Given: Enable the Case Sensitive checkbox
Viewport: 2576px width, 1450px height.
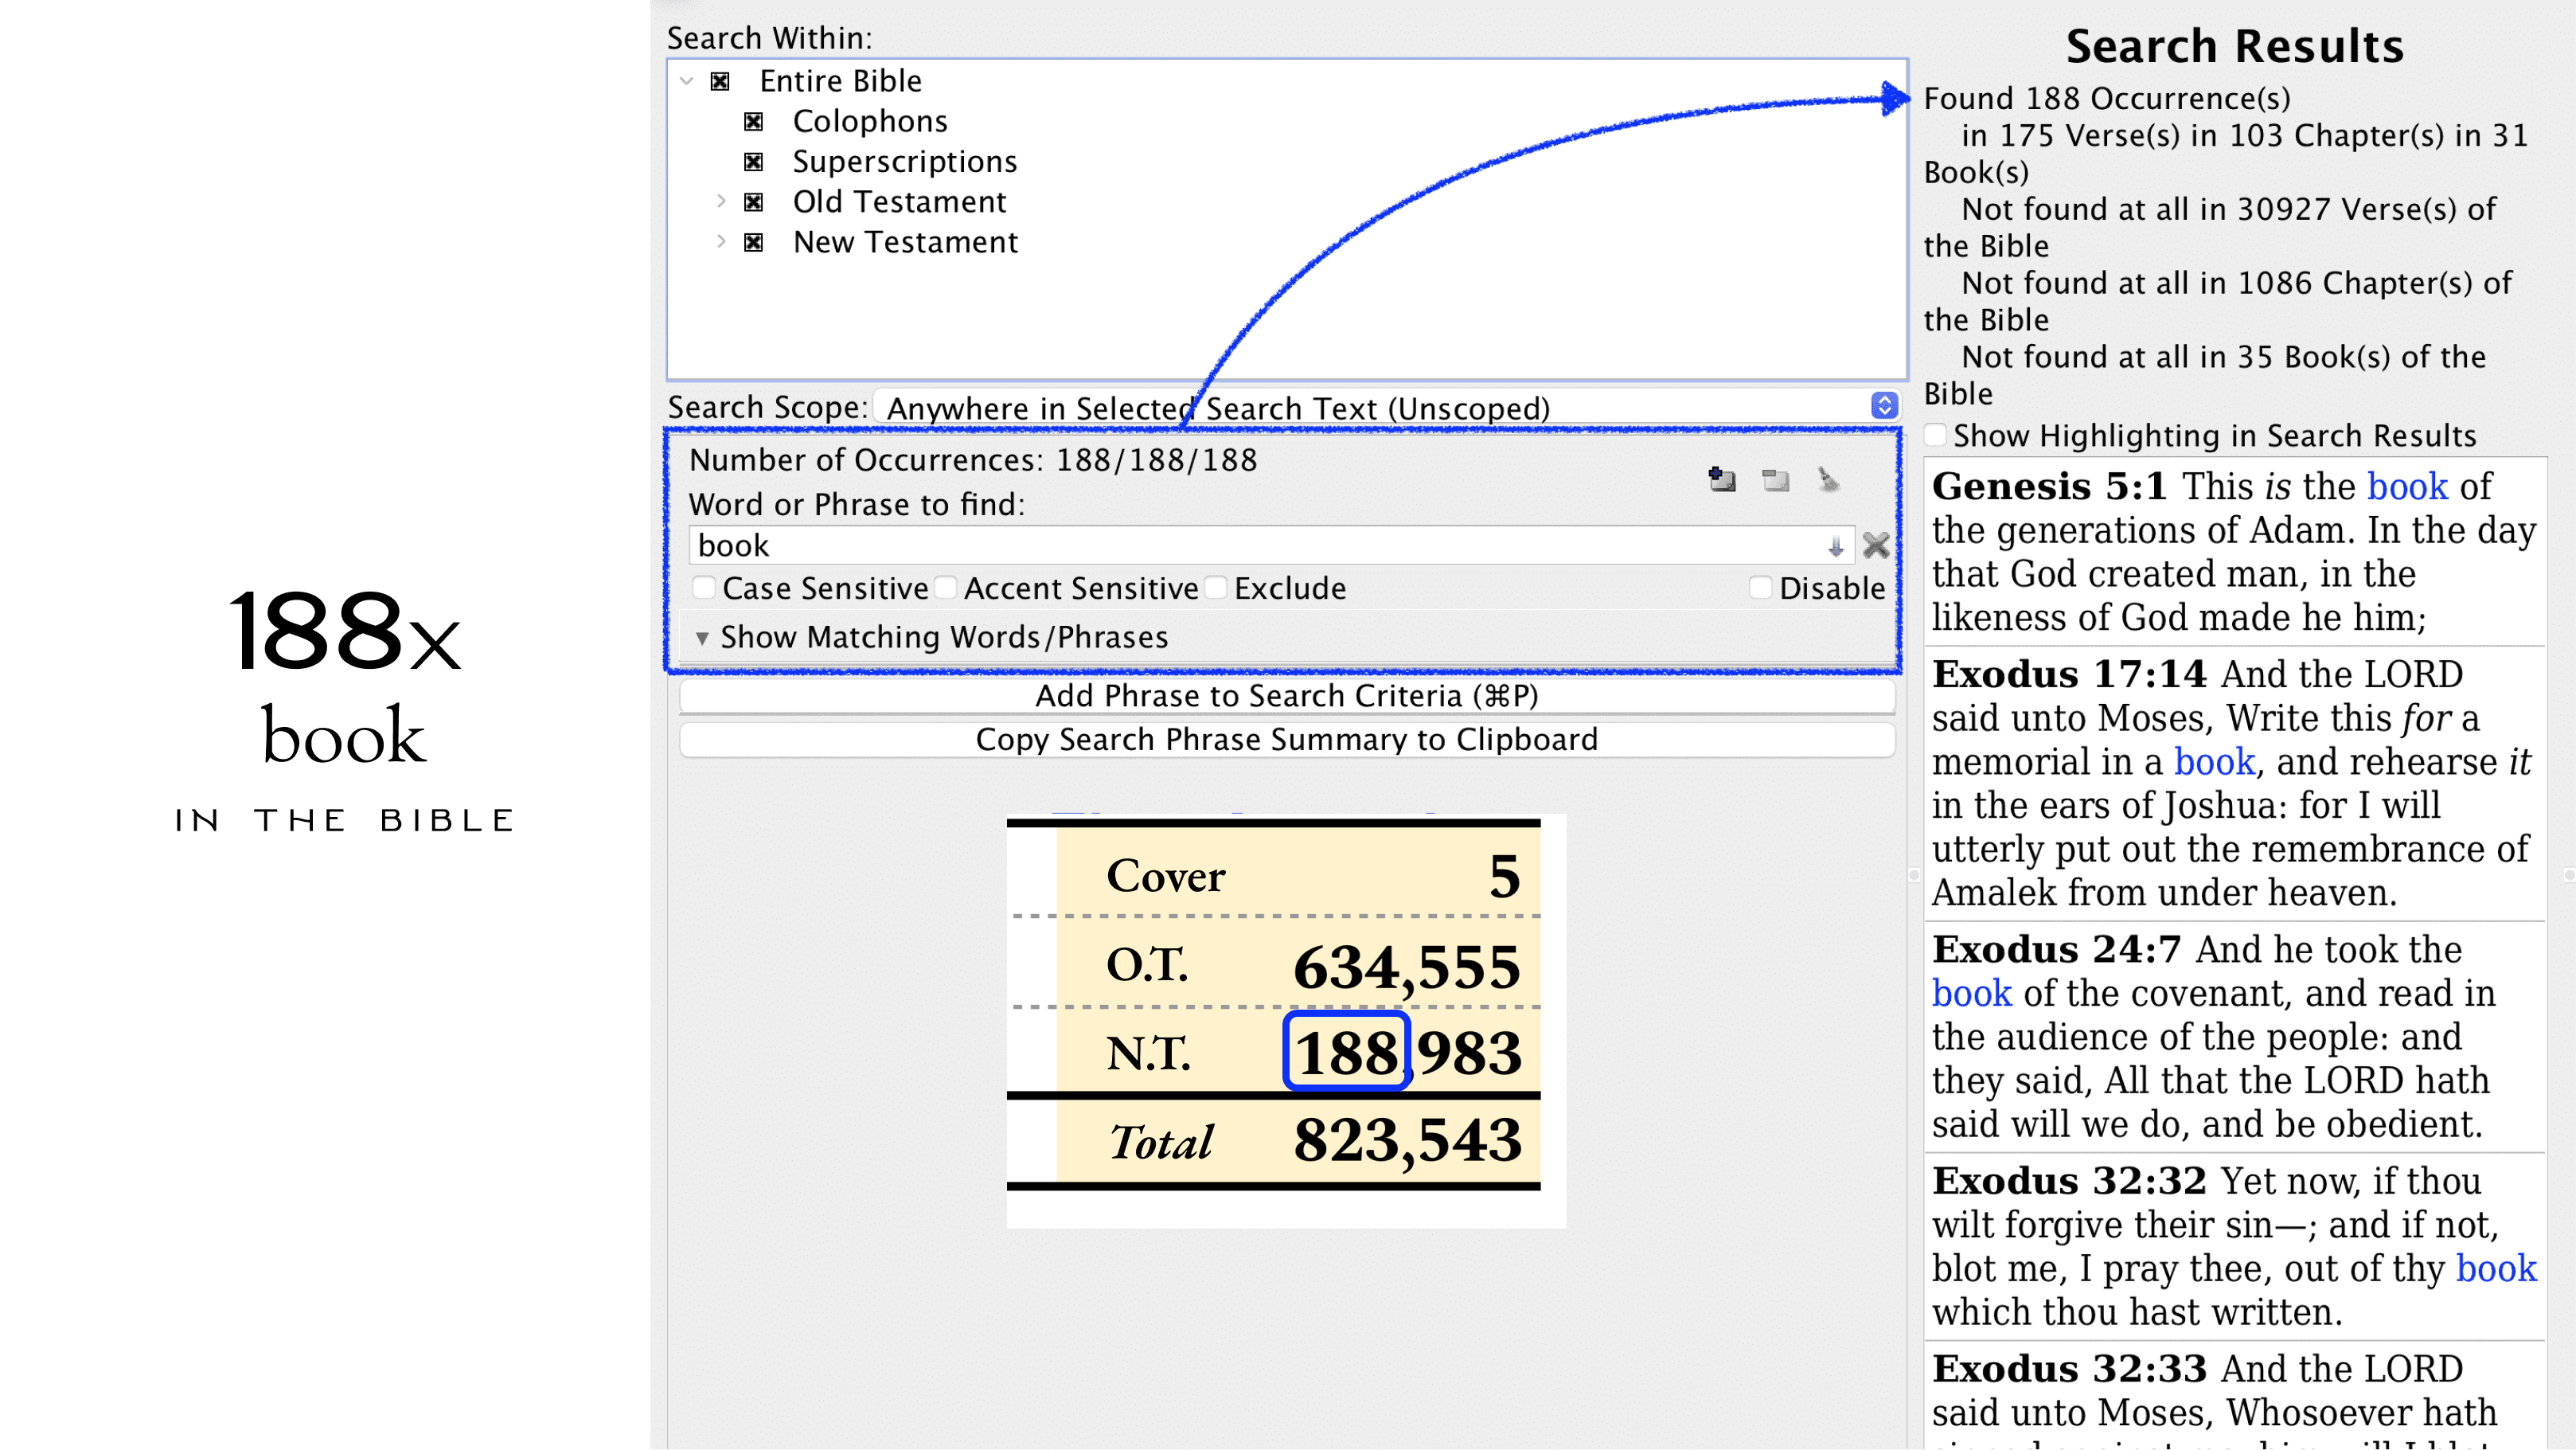Looking at the screenshot, I should [x=705, y=588].
